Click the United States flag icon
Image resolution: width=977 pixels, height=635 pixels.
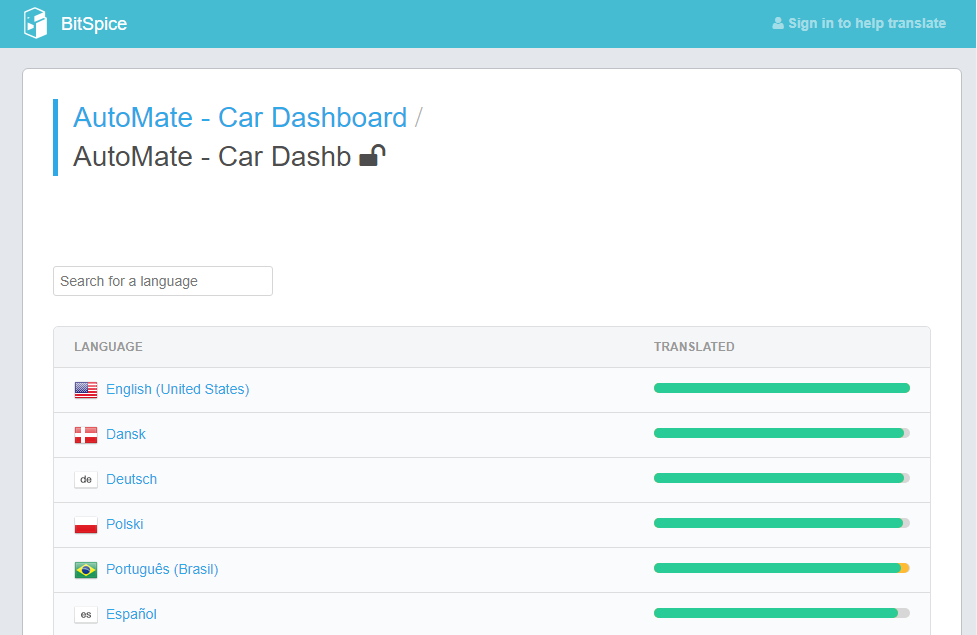tap(86, 390)
